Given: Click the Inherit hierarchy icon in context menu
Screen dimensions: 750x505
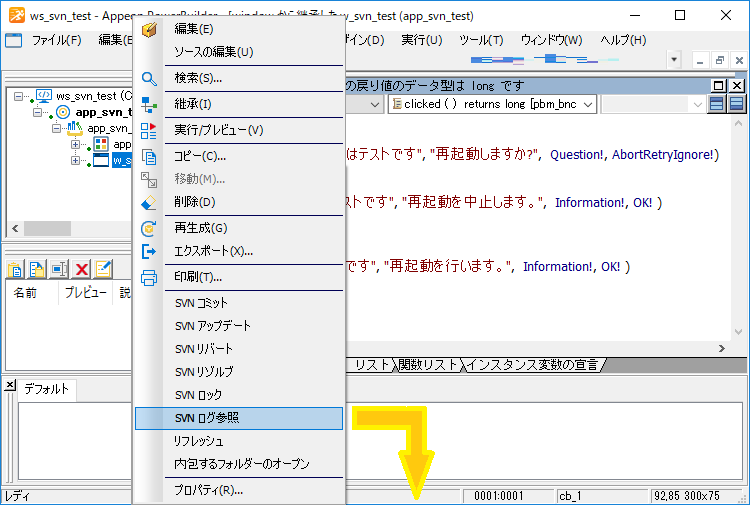Looking at the screenshot, I should coord(149,105).
